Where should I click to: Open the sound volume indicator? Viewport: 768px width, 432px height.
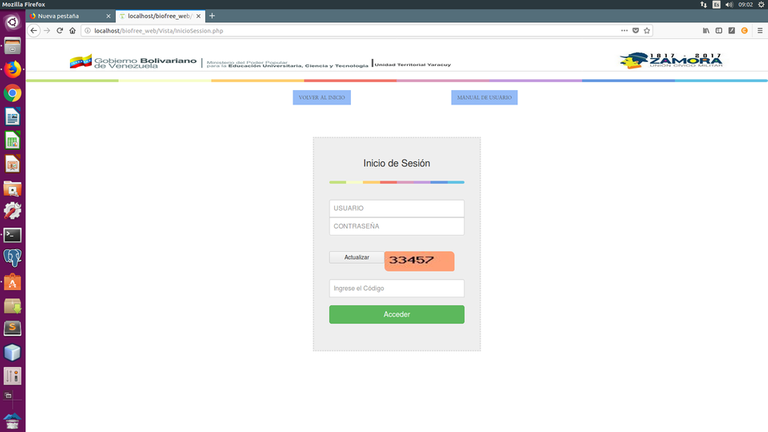click(x=729, y=4)
